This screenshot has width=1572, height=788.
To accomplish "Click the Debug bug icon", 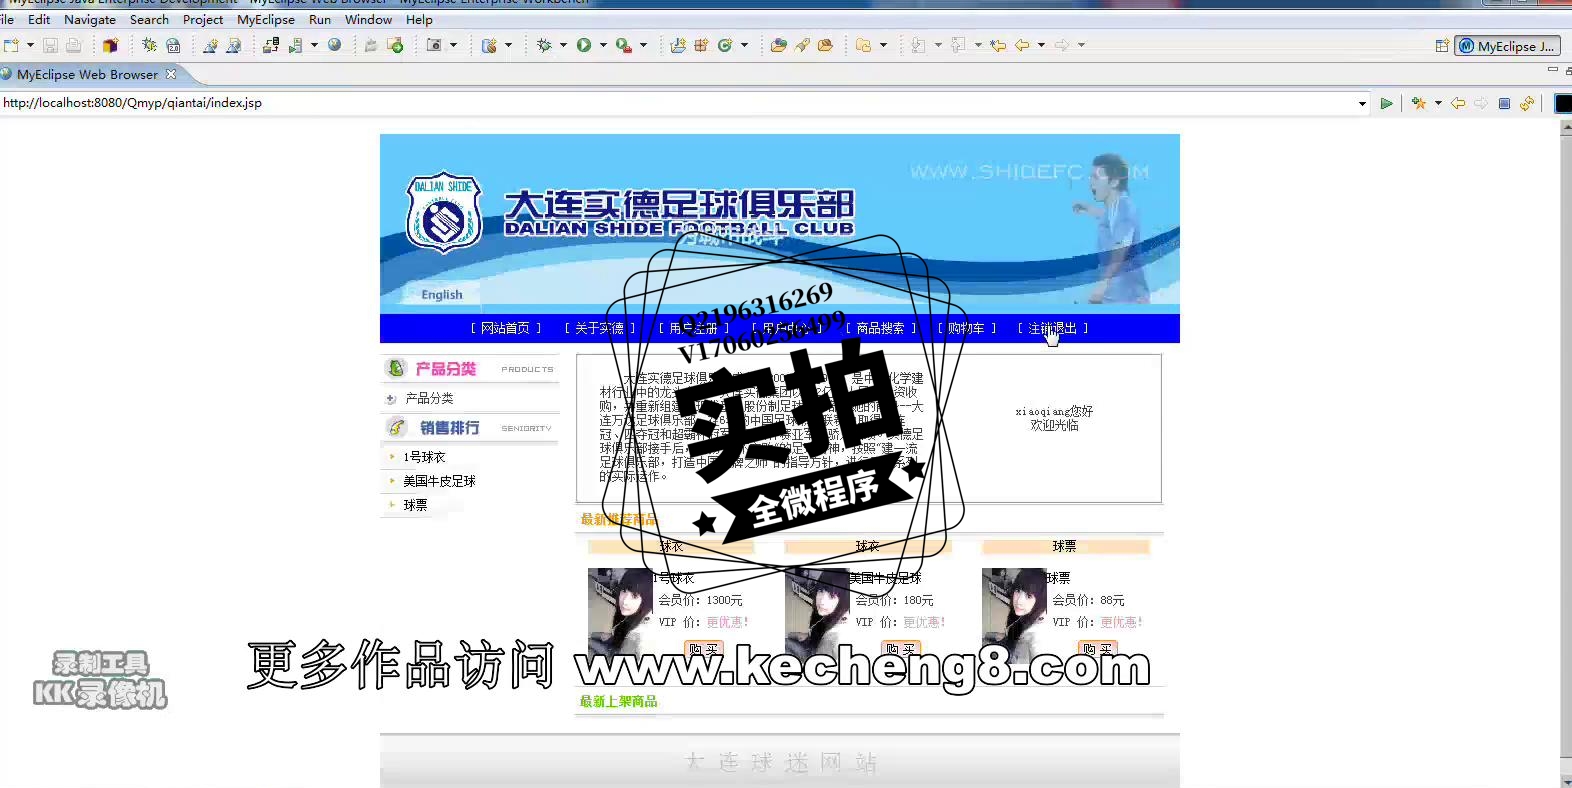I will click(544, 45).
